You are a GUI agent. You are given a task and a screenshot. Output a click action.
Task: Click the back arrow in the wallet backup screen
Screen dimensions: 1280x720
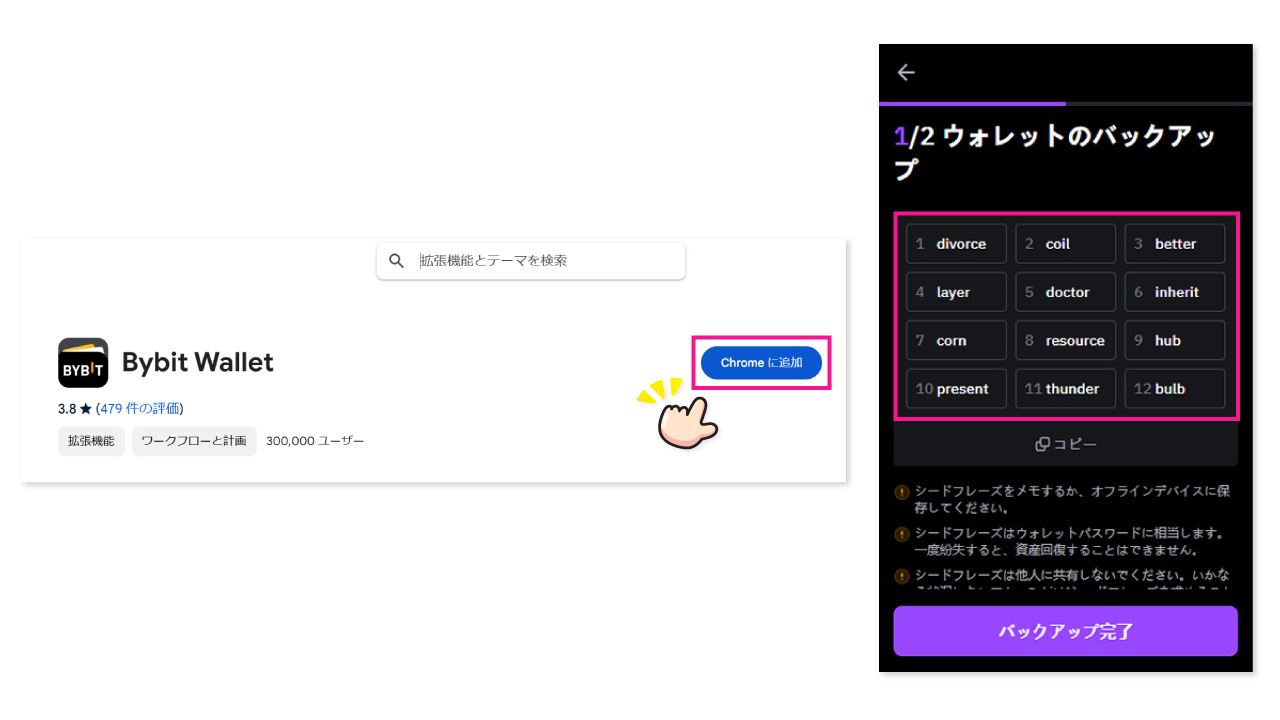tap(906, 72)
